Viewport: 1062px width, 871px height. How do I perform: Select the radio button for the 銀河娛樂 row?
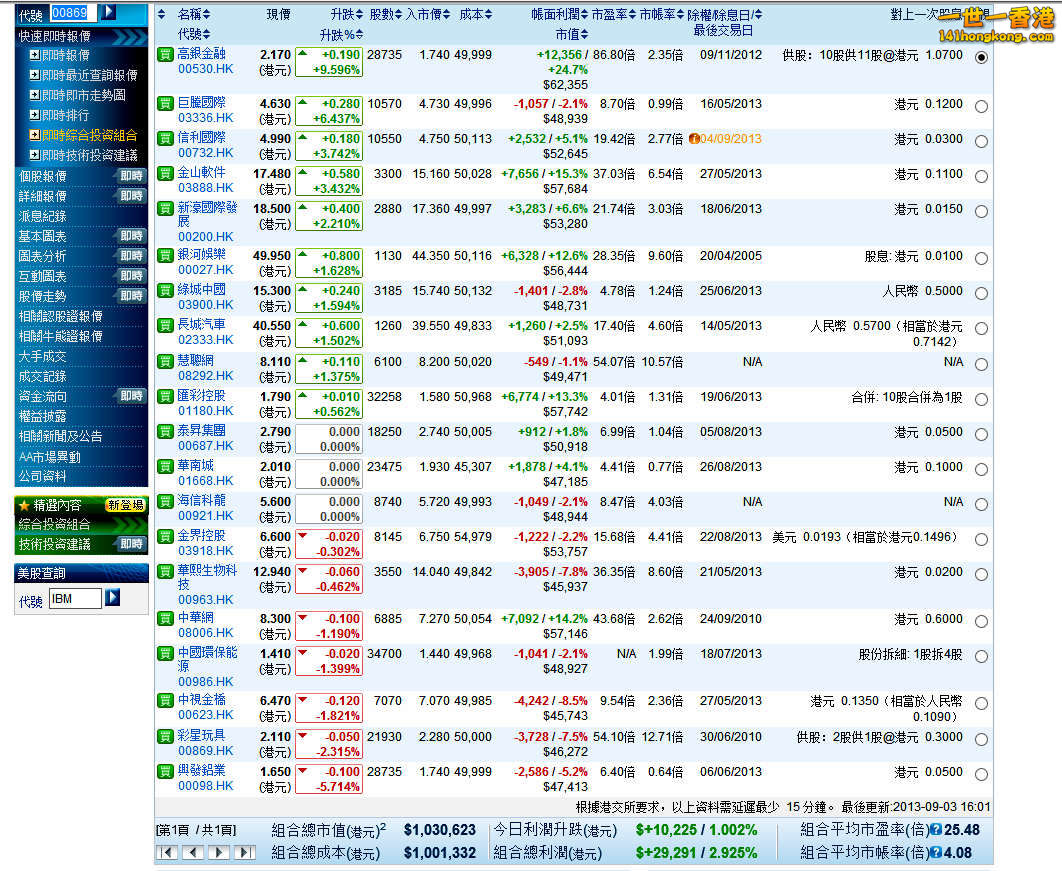pyautogui.click(x=981, y=259)
